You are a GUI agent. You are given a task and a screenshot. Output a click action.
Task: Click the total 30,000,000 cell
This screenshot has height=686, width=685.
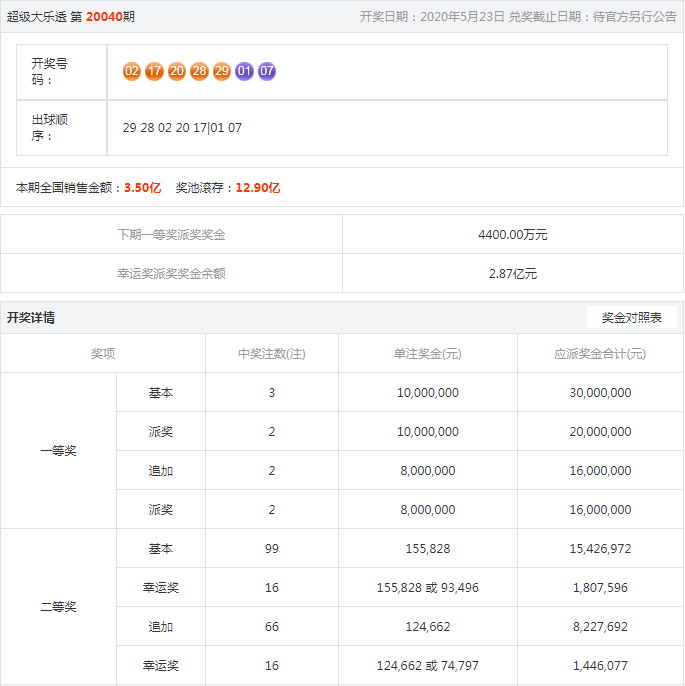pyautogui.click(x=600, y=392)
